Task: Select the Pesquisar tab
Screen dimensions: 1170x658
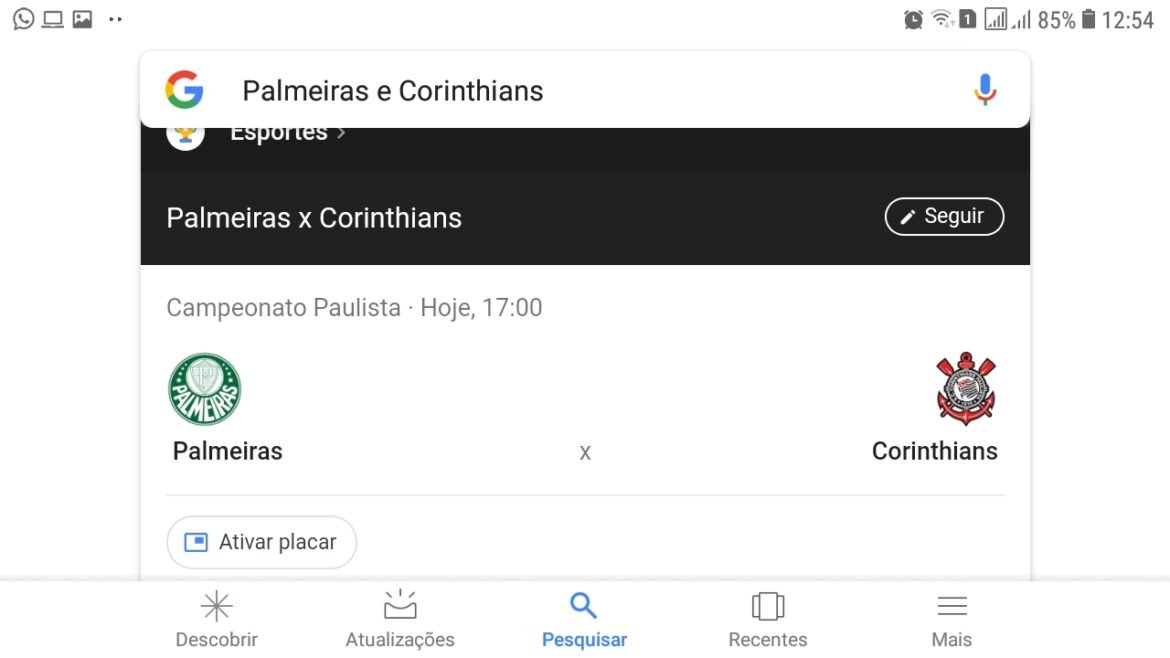Action: (x=584, y=619)
